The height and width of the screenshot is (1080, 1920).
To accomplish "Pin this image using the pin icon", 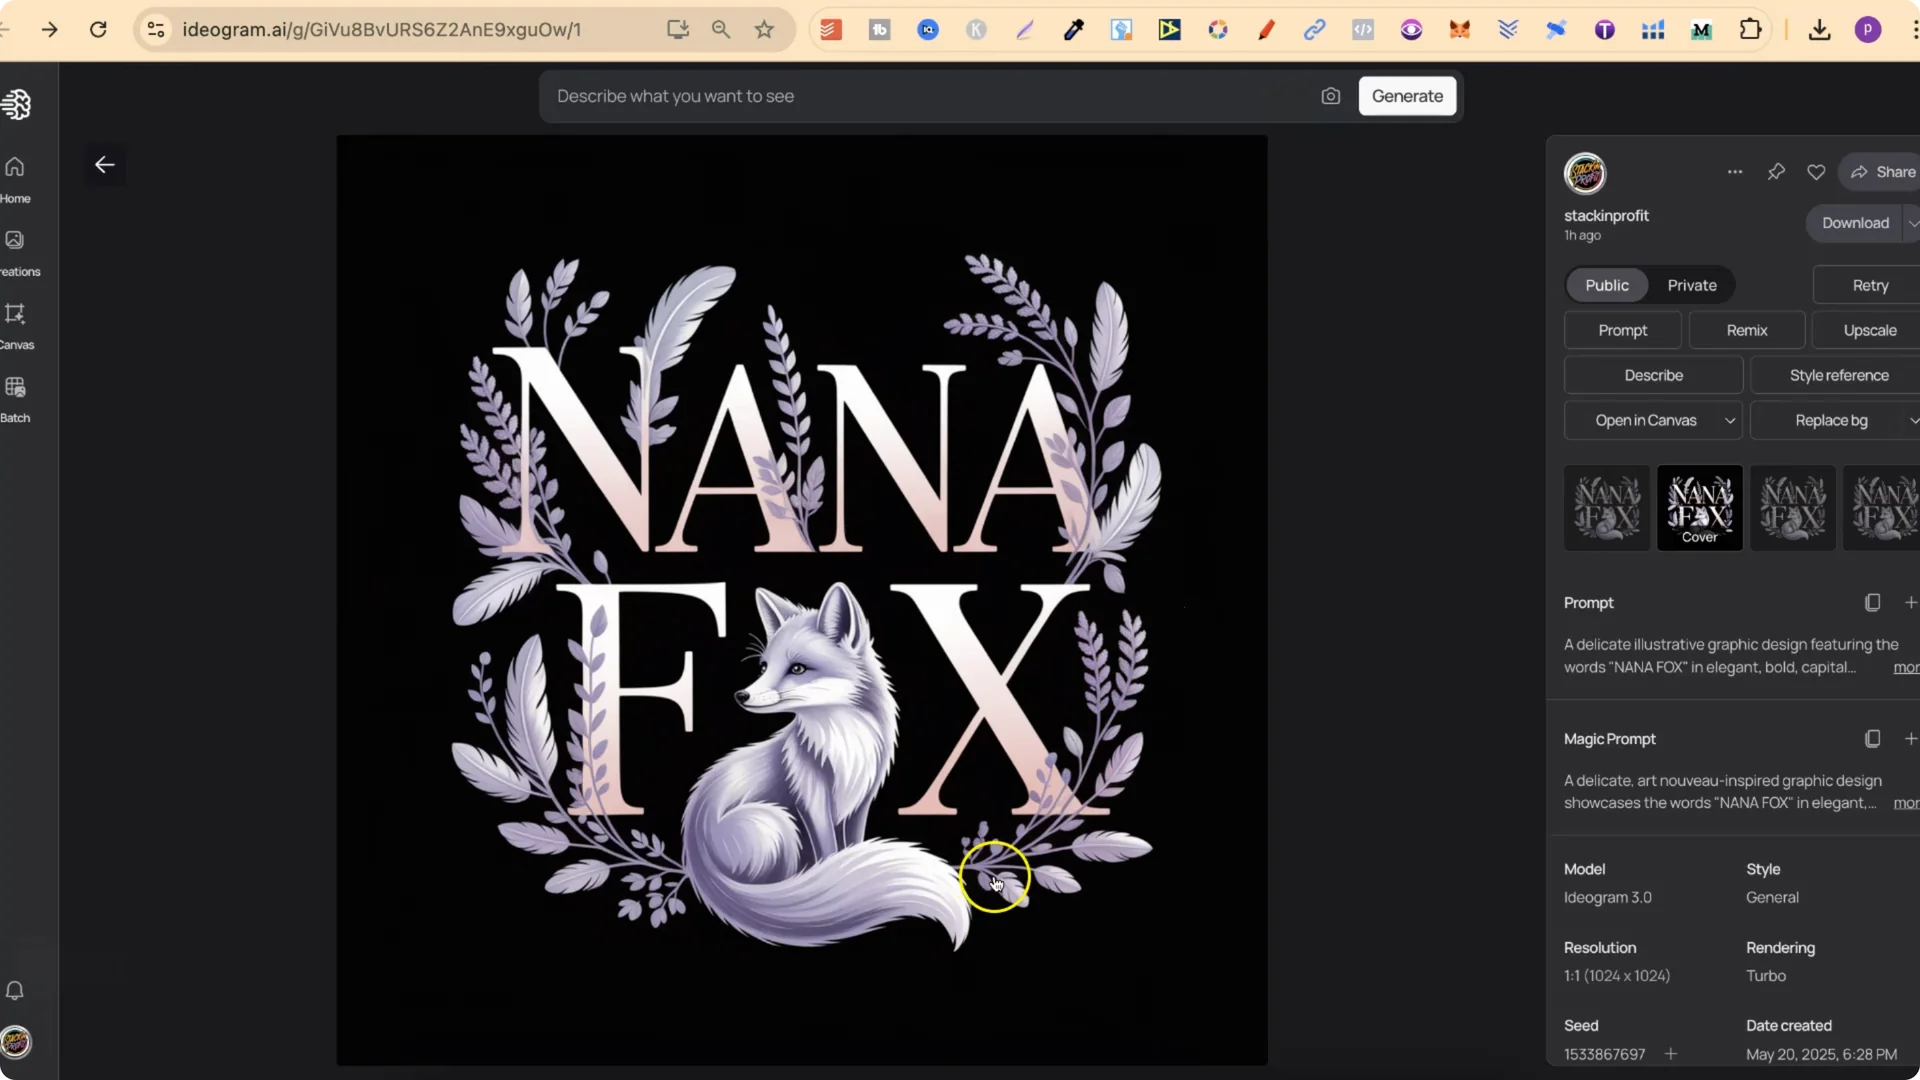I will point(1777,172).
